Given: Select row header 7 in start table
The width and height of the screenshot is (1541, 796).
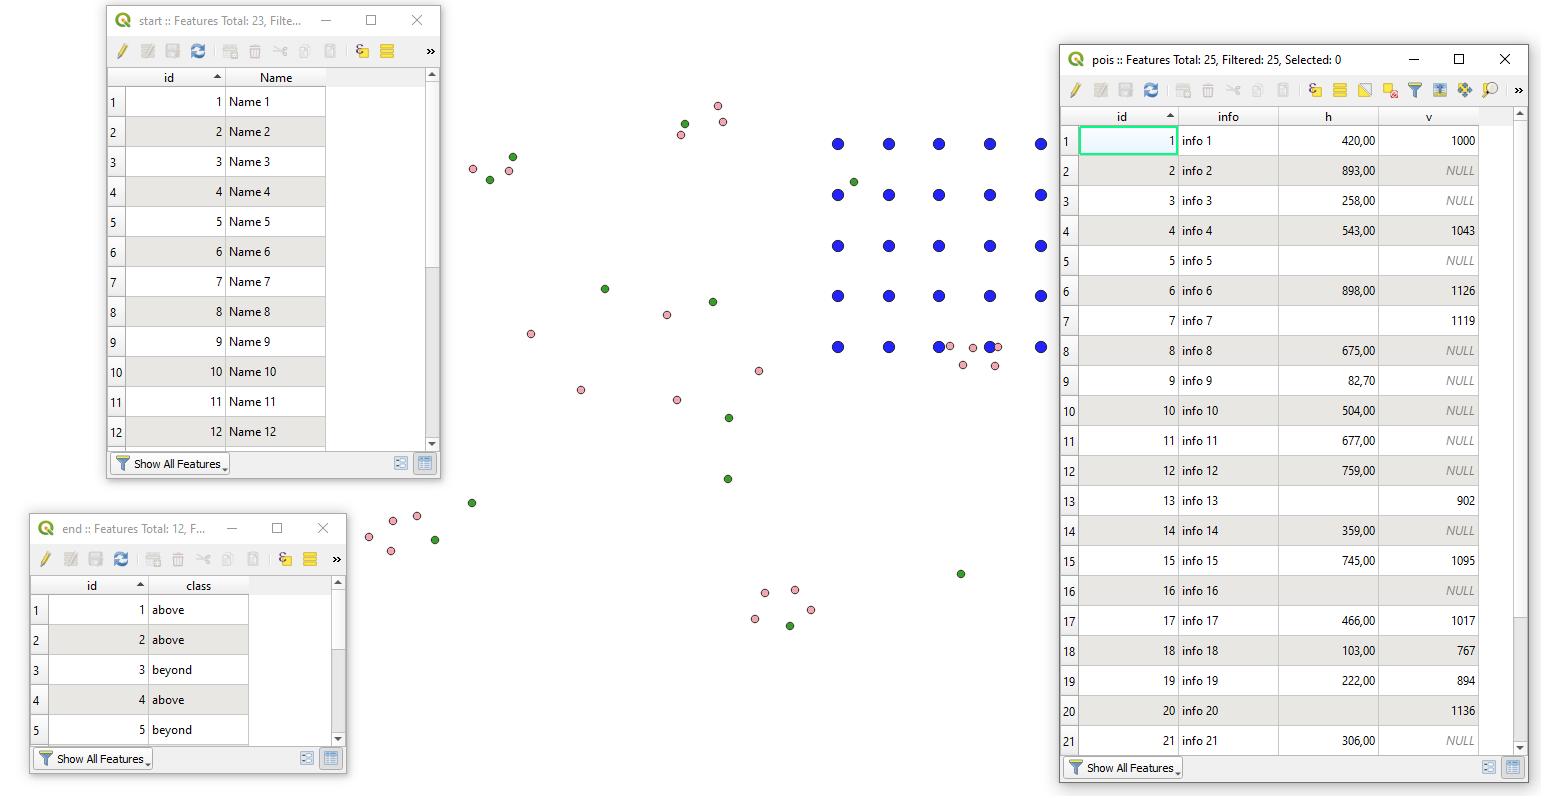Looking at the screenshot, I should [116, 282].
